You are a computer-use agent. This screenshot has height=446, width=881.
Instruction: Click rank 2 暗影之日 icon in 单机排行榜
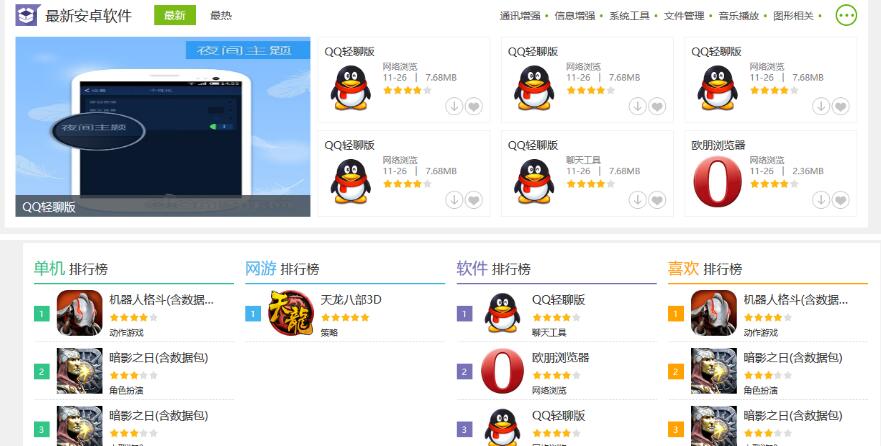[x=80, y=371]
